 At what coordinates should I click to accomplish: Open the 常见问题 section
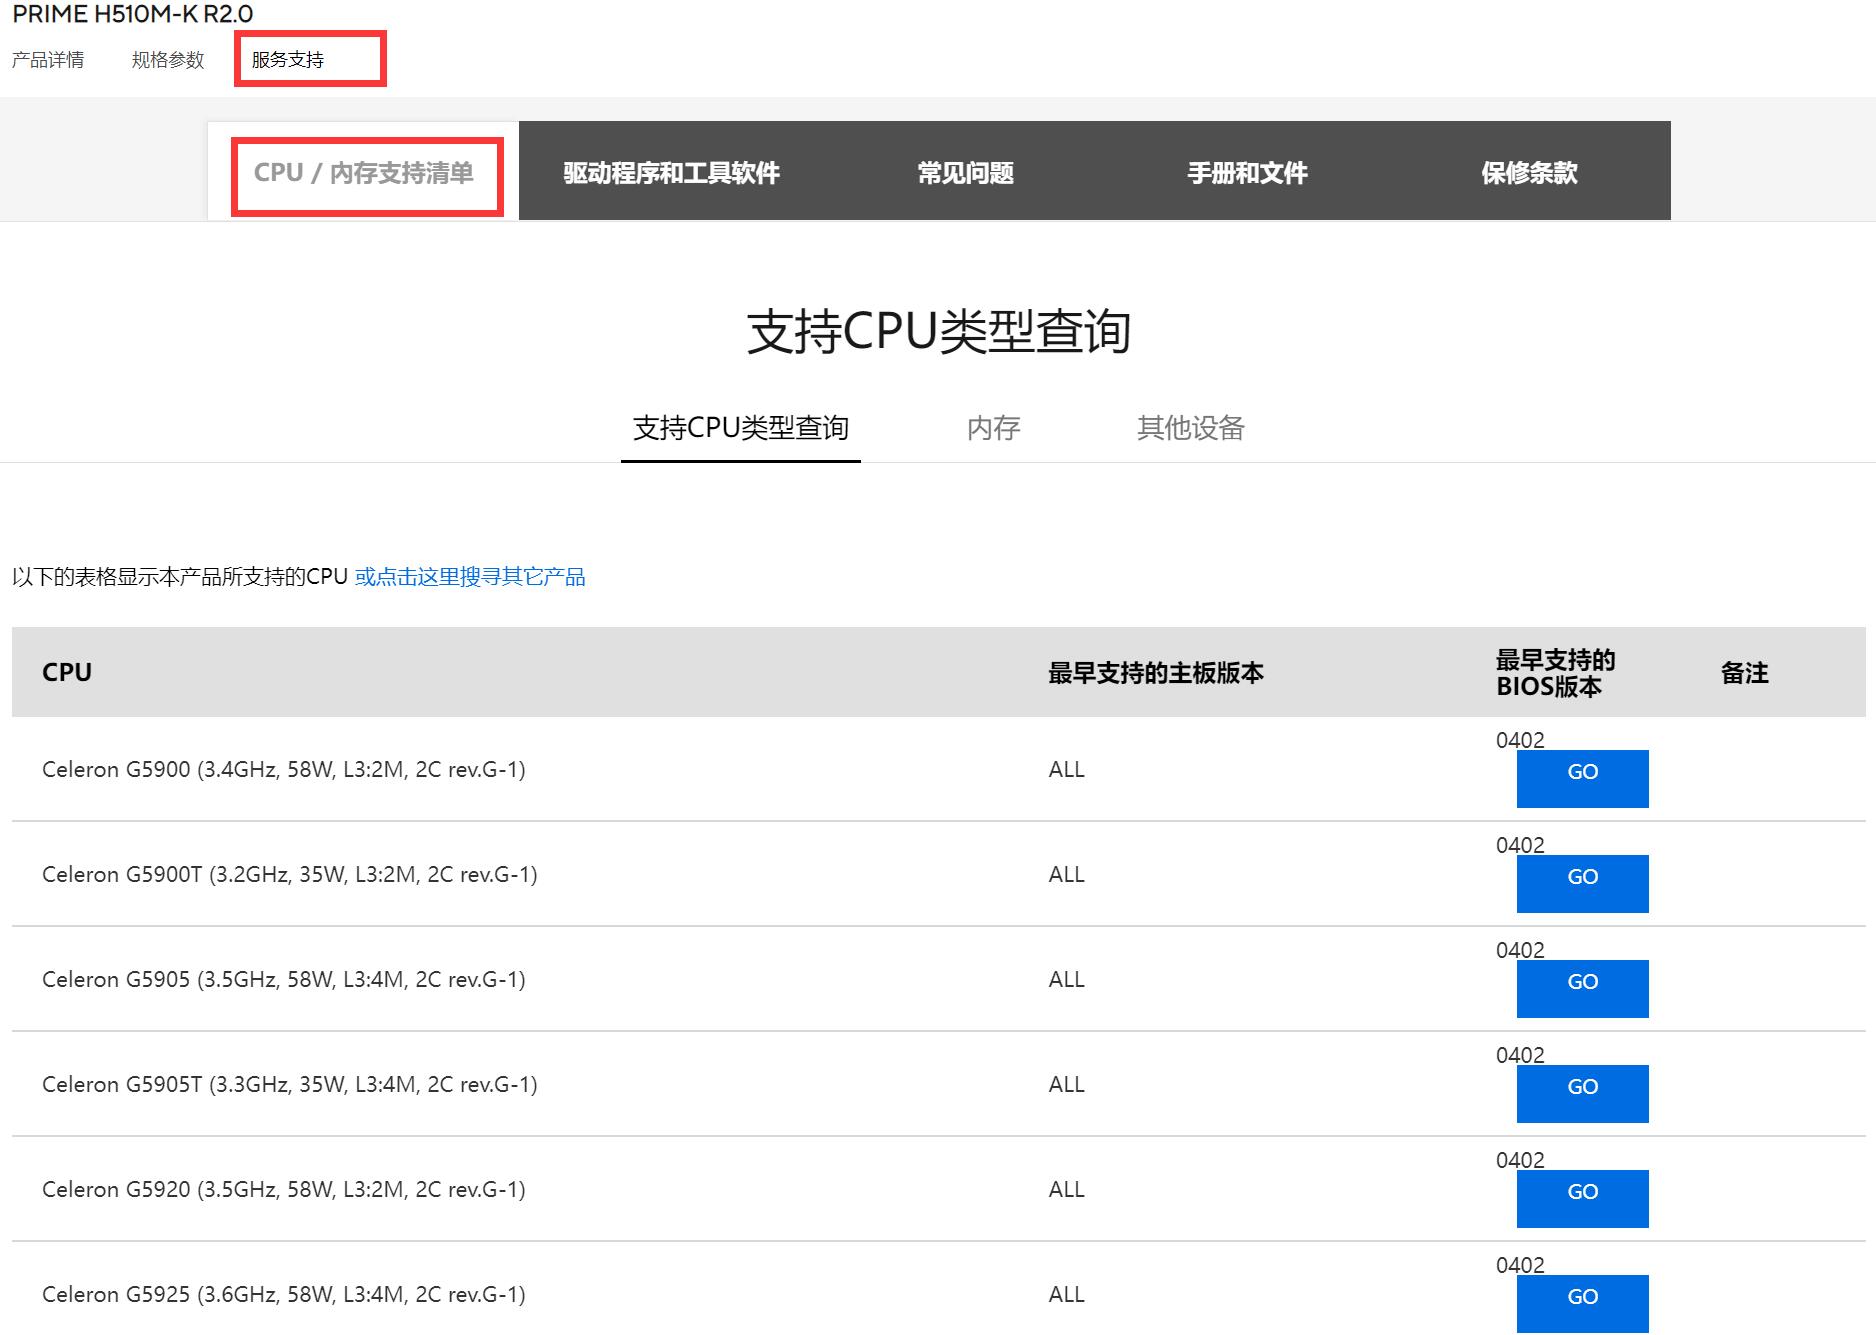(968, 172)
